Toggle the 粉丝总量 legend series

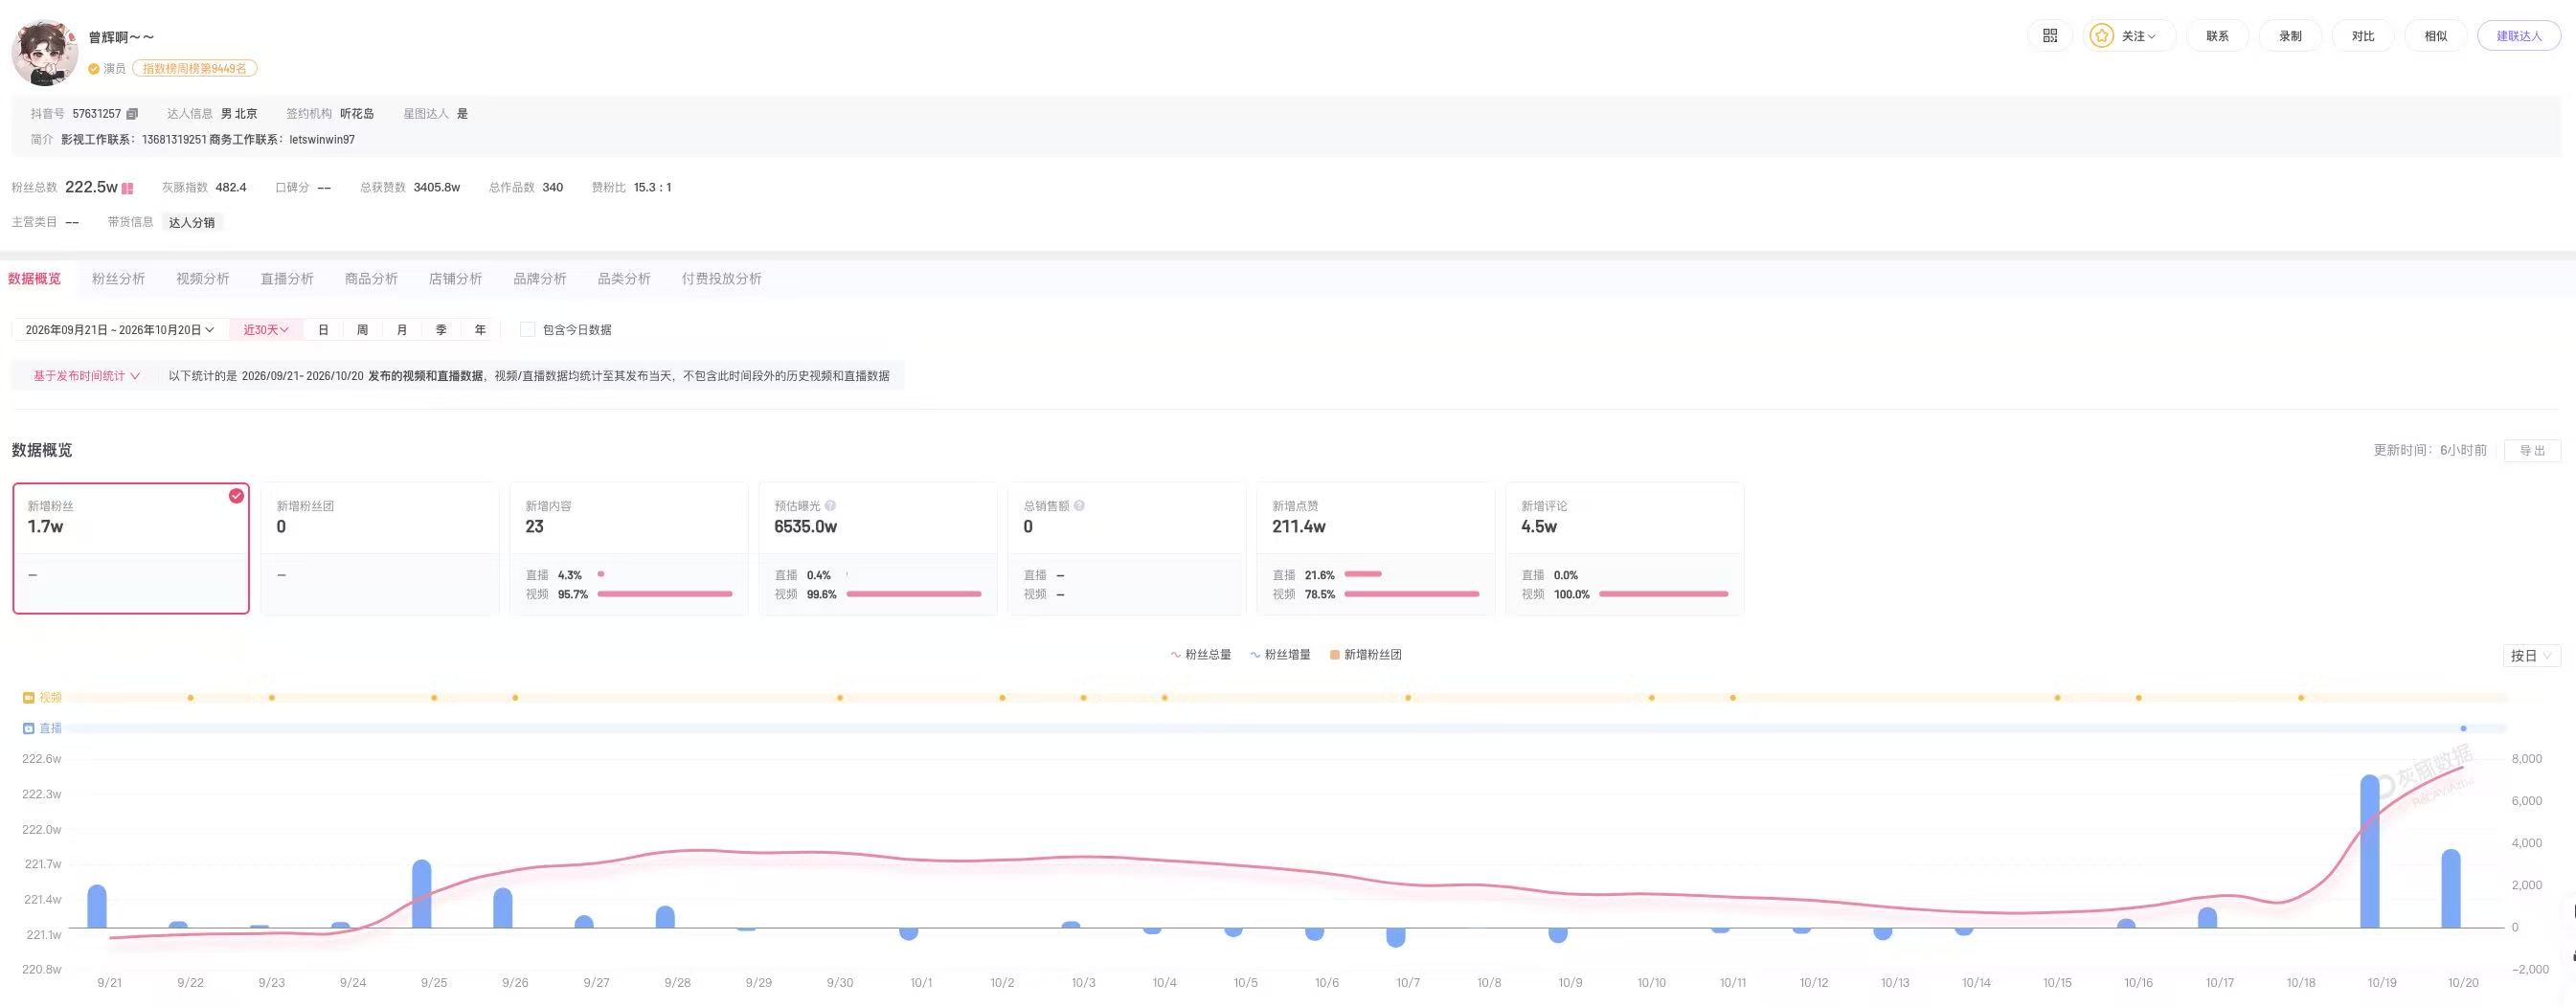coord(1201,655)
